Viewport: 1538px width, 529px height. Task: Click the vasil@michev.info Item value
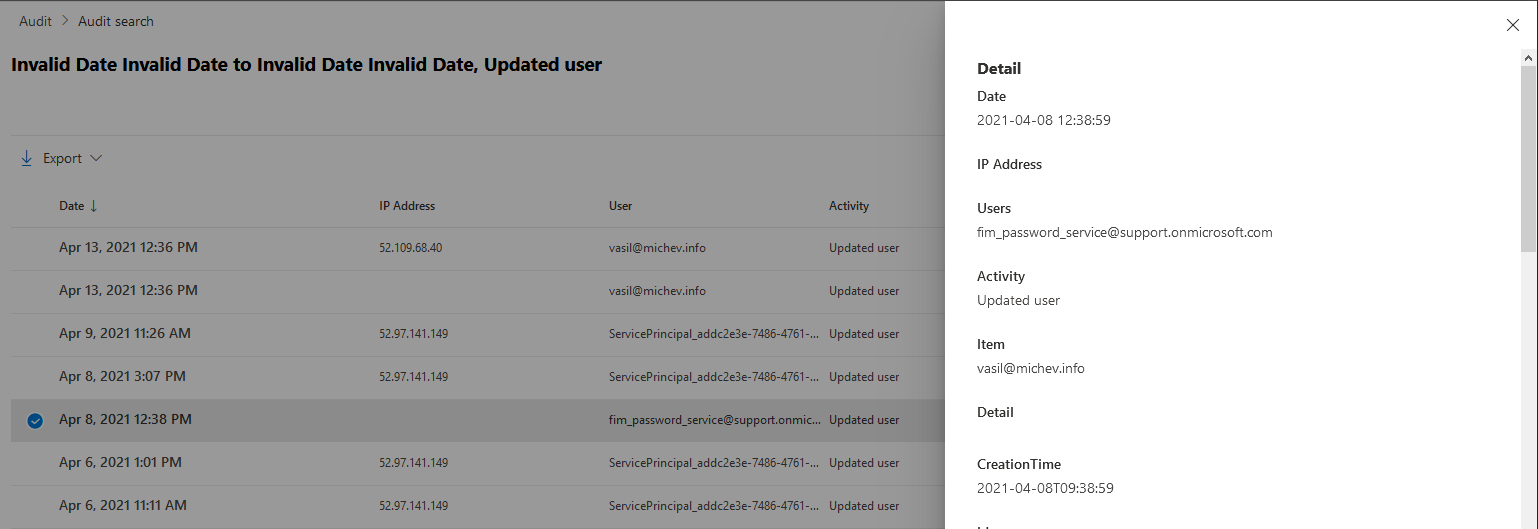coord(1030,368)
